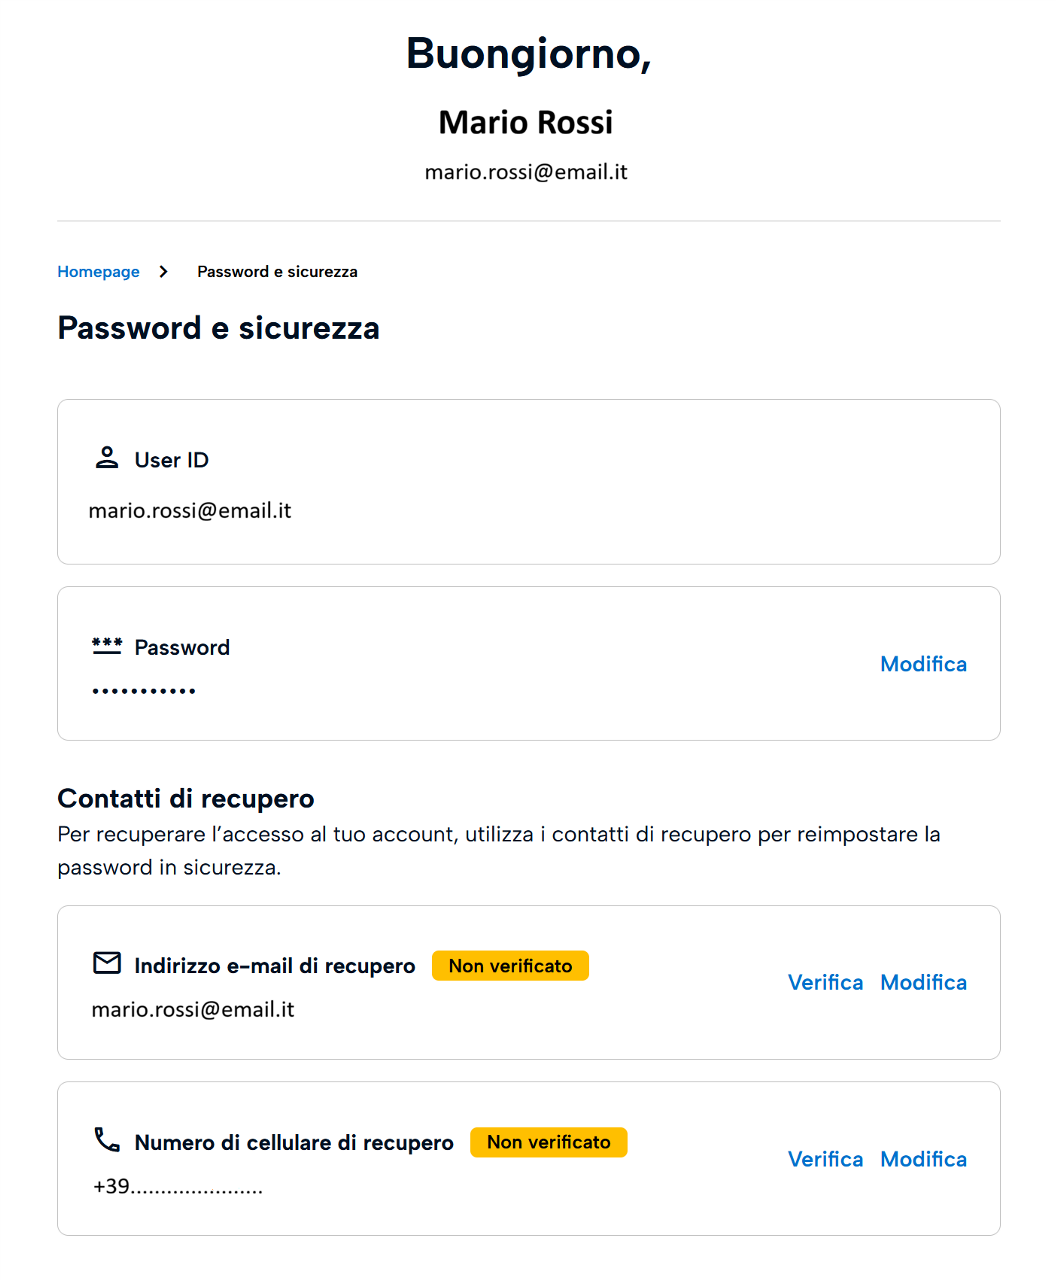Click the +39 recovery phone number value
This screenshot has height=1280, width=1057.
click(x=177, y=1187)
